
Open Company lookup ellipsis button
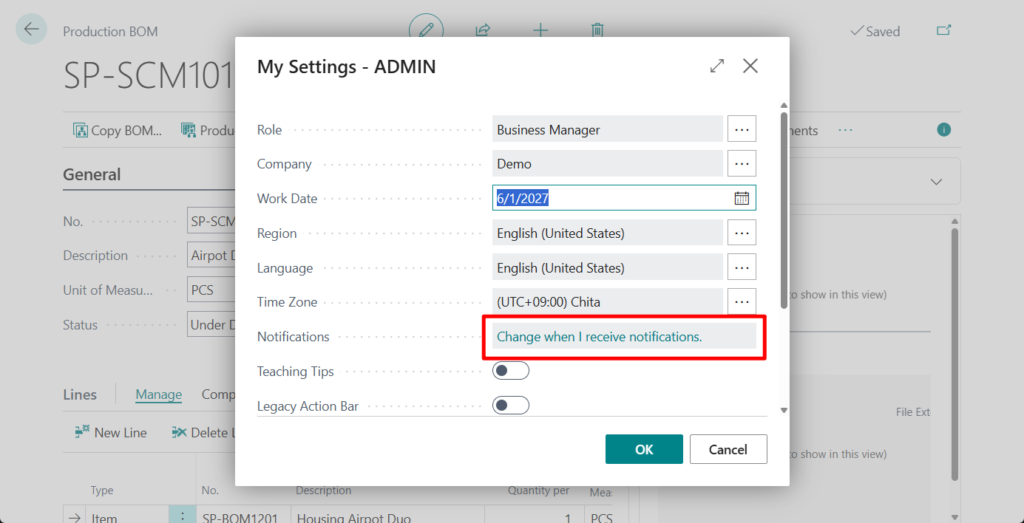click(741, 164)
